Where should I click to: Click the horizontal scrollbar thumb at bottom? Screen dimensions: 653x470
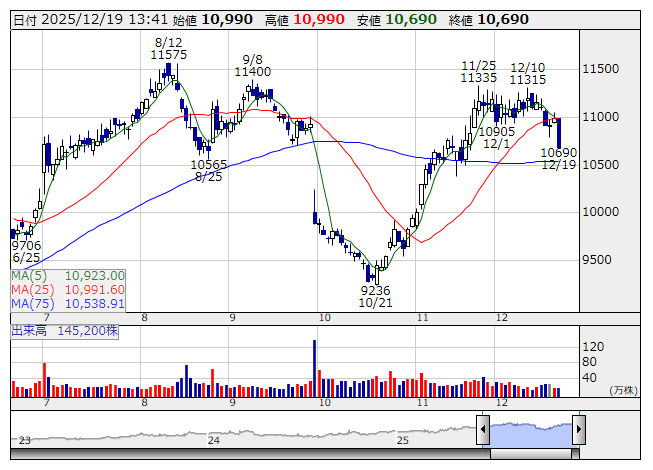[531, 454]
